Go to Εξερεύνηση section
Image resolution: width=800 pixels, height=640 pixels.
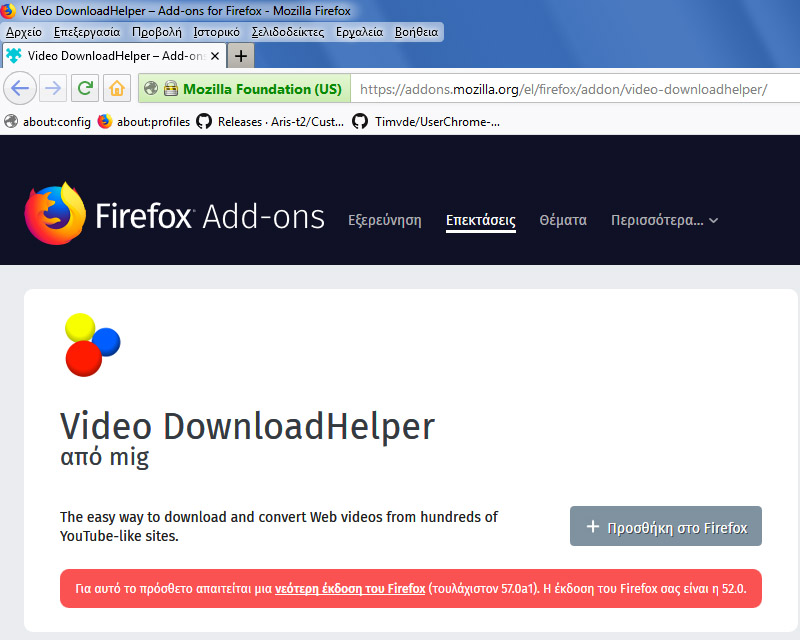[x=385, y=220]
